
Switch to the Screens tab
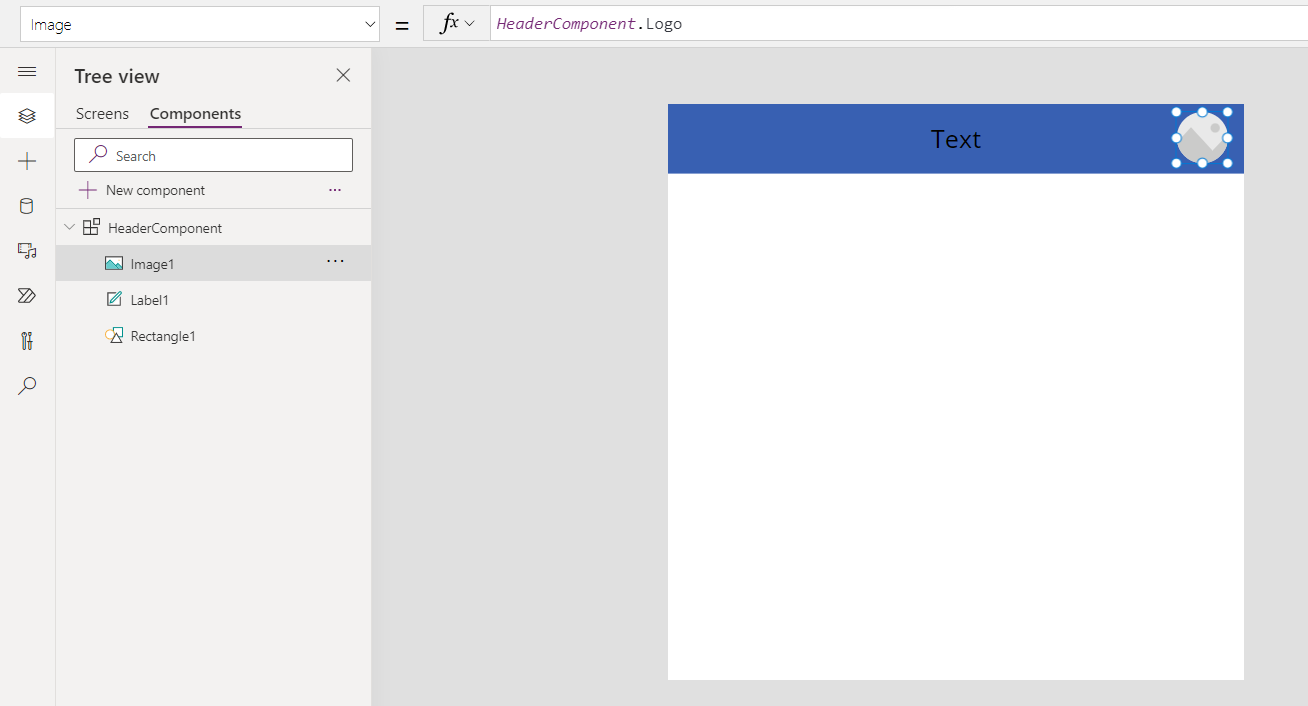(x=102, y=114)
